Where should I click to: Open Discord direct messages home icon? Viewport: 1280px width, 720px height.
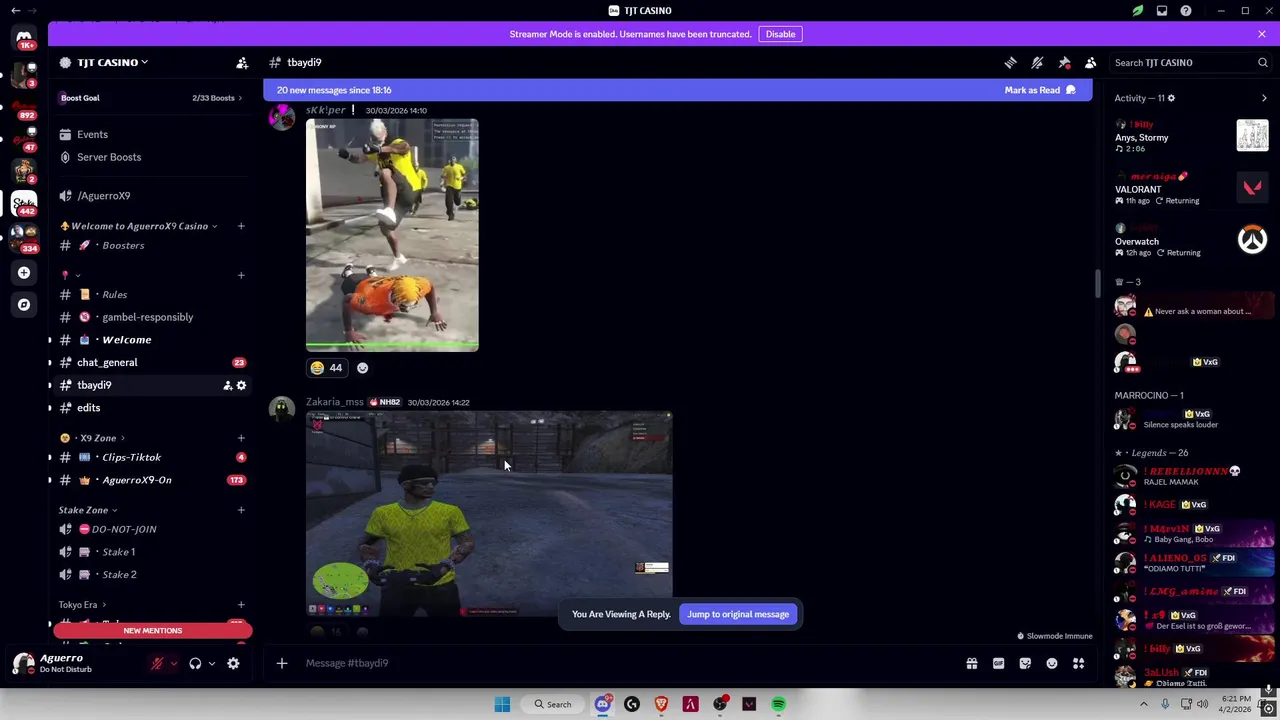click(24, 38)
